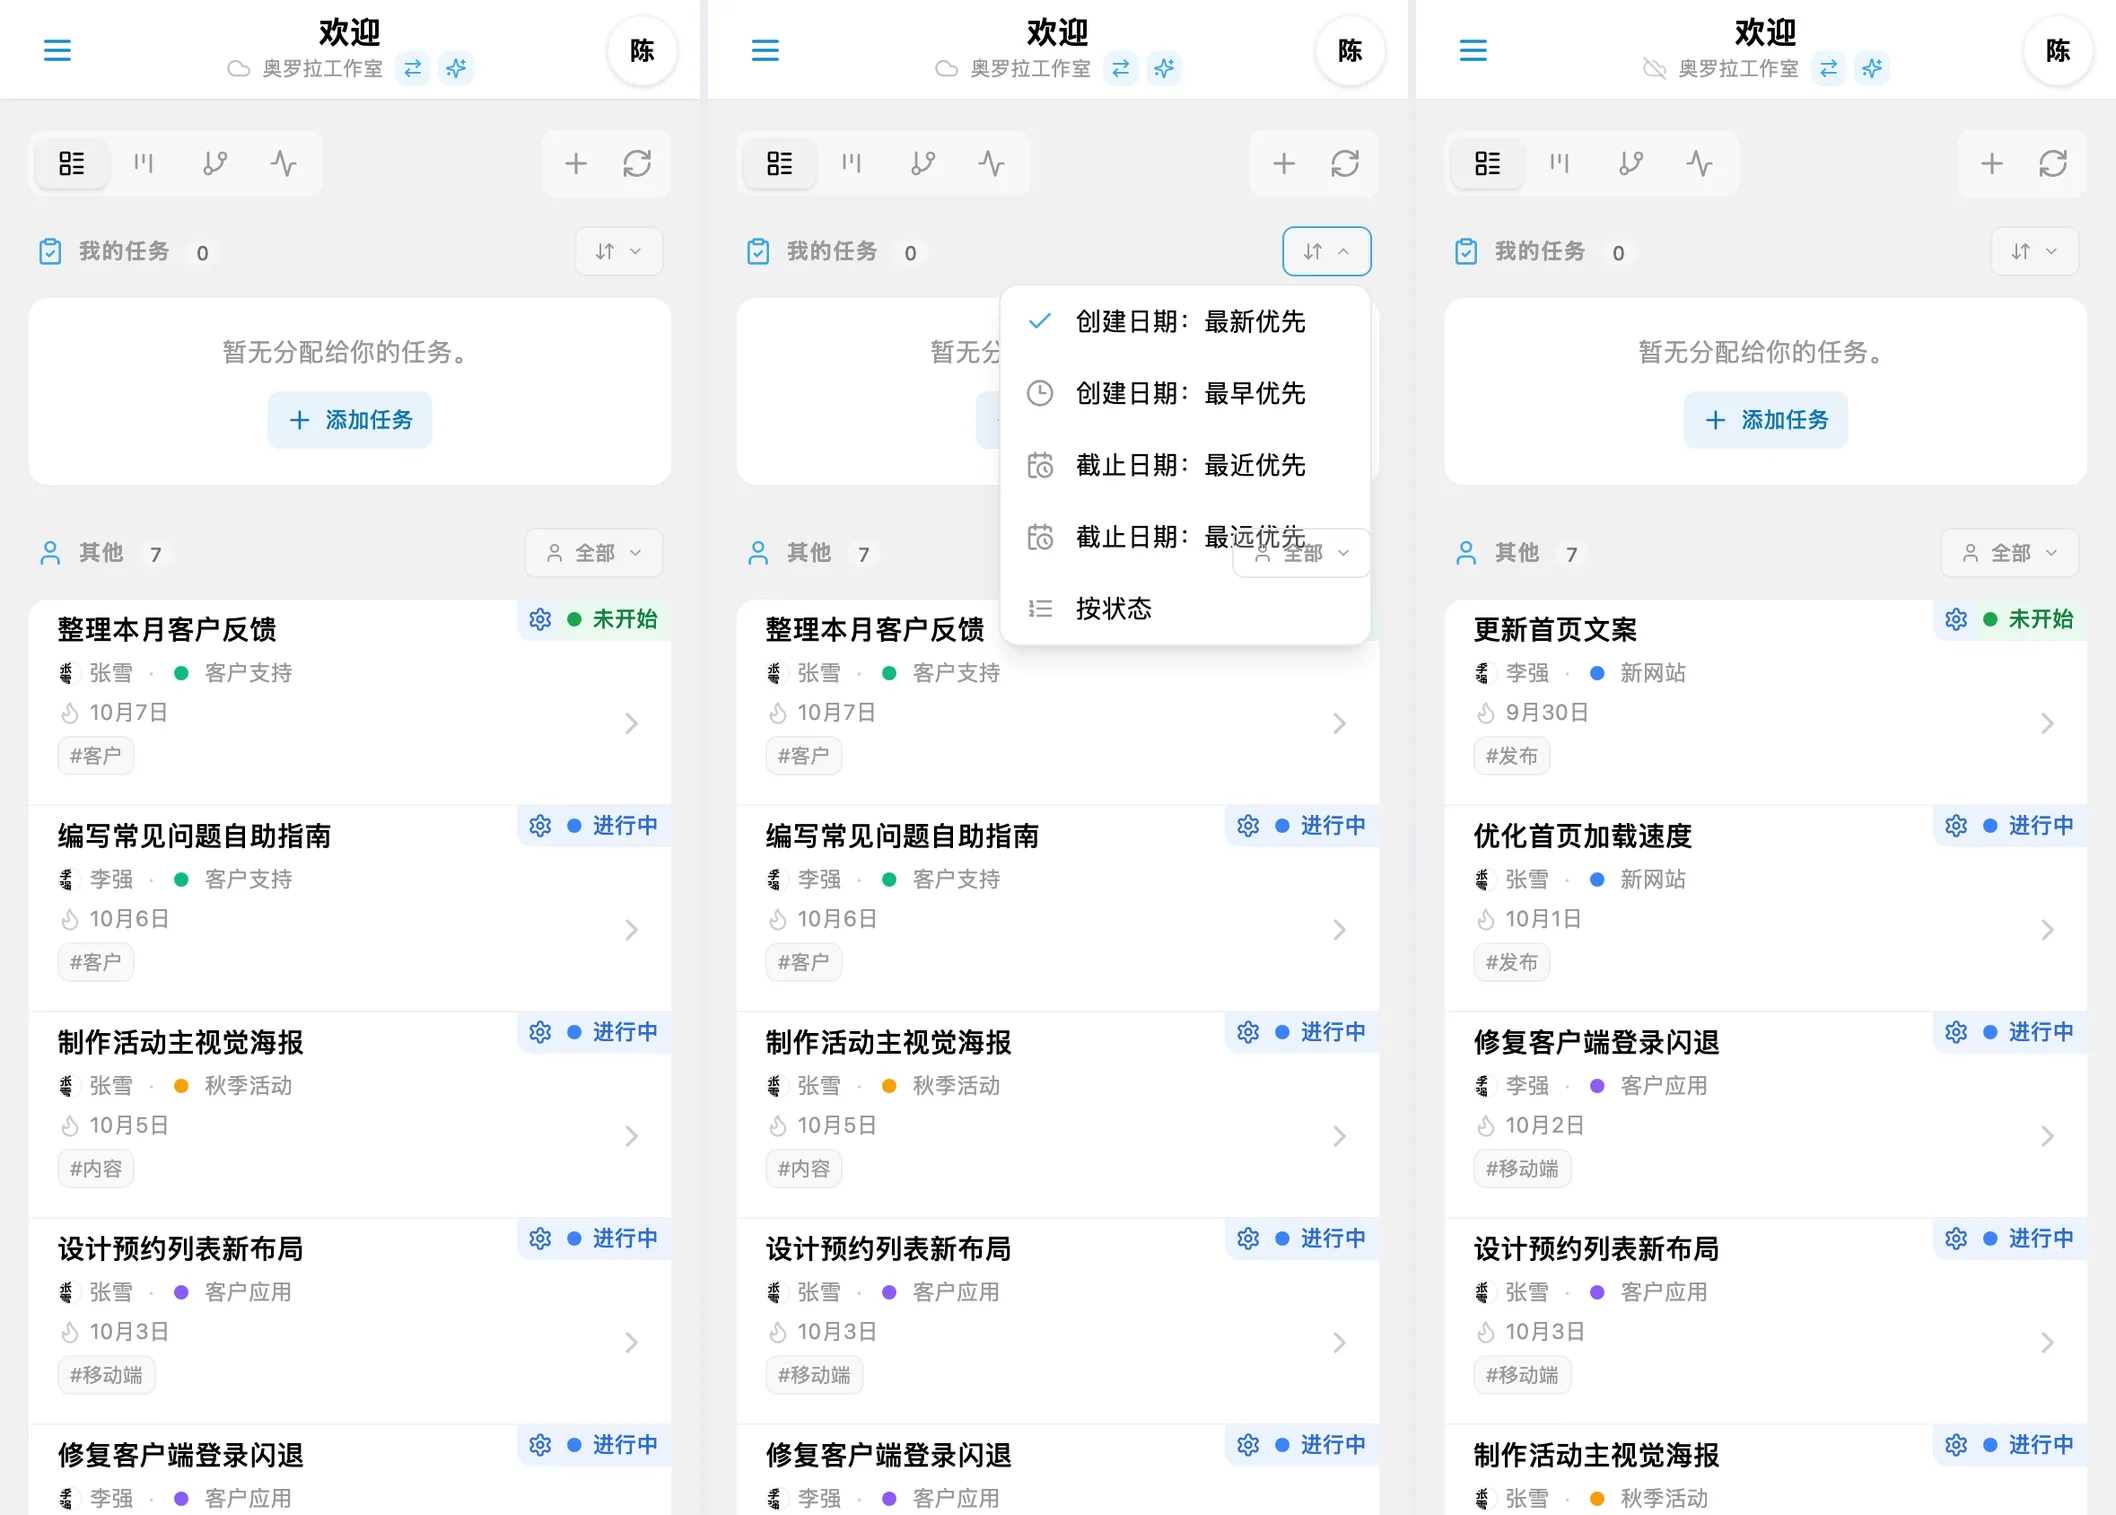Viewport: 2116px width, 1515px height.
Task: Click #移动端 tag on 设计预约列表新布局, middle panel
Action: tap(814, 1376)
